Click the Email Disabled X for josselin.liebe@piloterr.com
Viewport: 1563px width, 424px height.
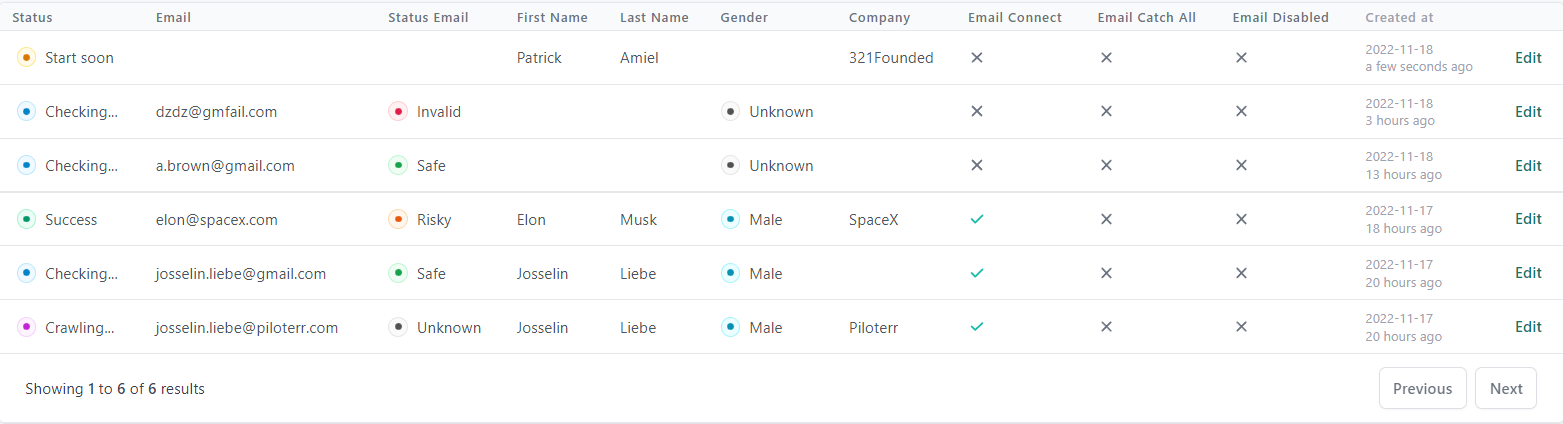pyautogui.click(x=1241, y=327)
